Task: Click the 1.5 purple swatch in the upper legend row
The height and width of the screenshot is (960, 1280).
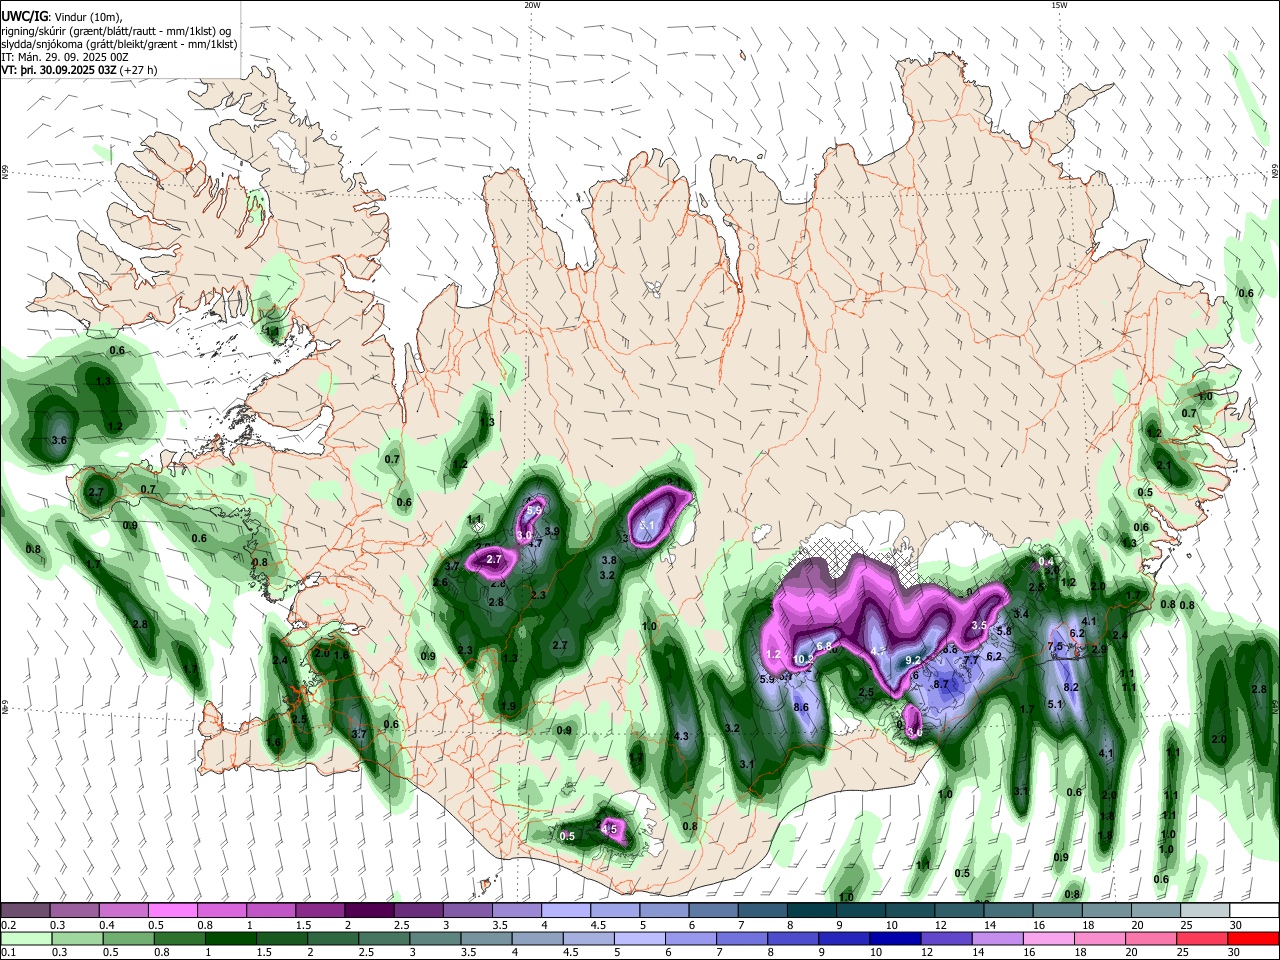Action: tap(319, 910)
